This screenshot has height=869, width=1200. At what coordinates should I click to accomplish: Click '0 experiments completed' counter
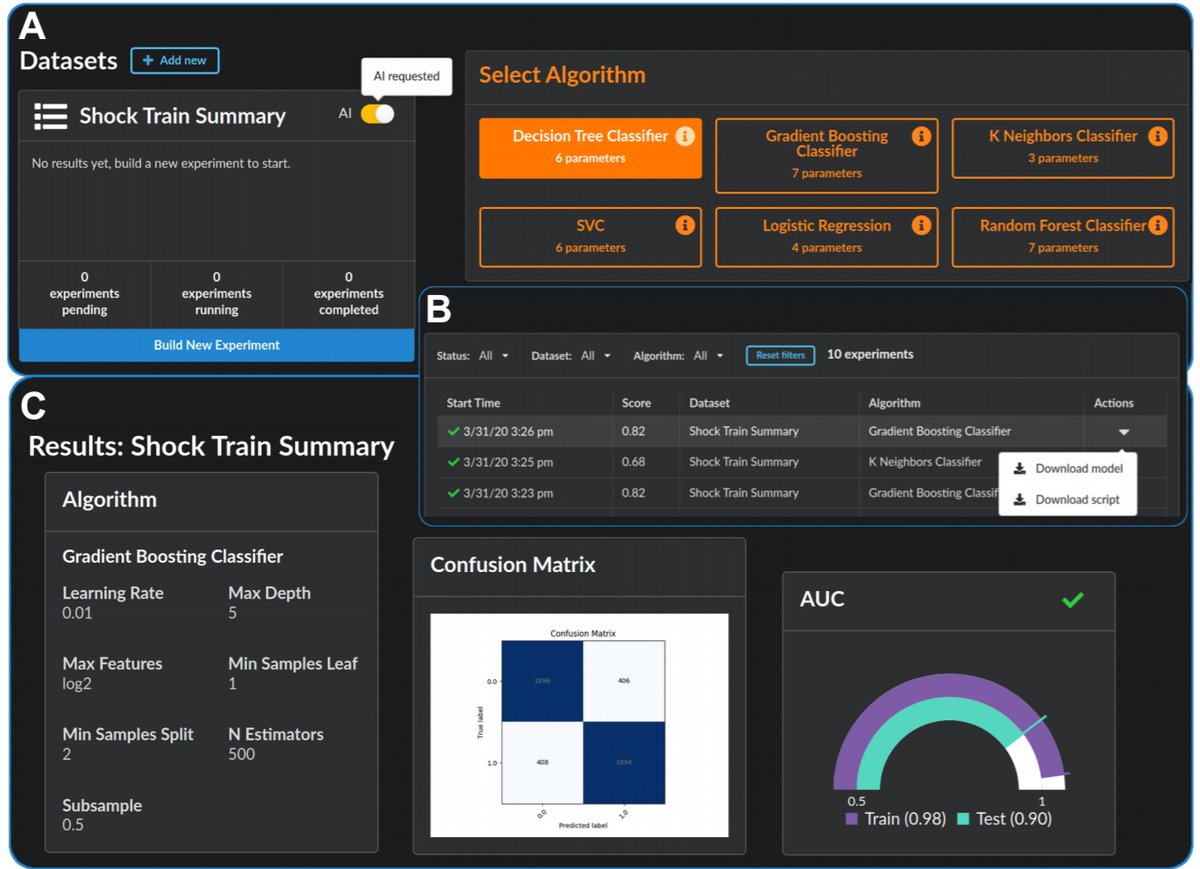[348, 293]
